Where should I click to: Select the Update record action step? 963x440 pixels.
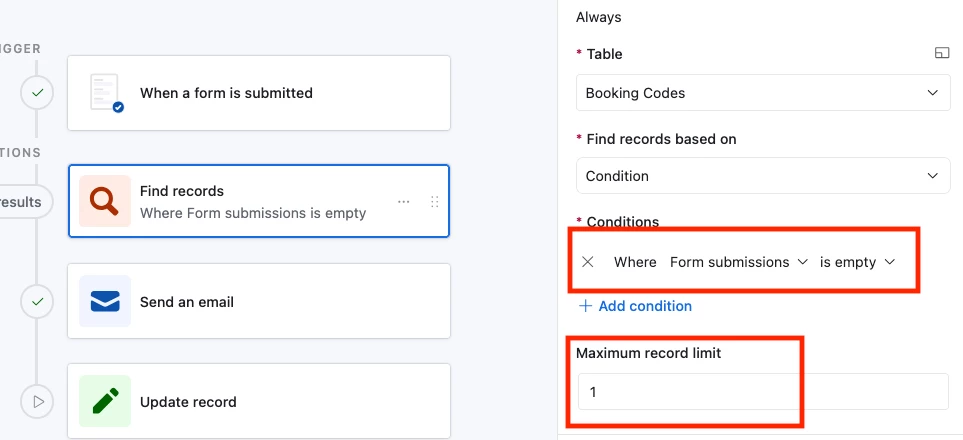258,402
